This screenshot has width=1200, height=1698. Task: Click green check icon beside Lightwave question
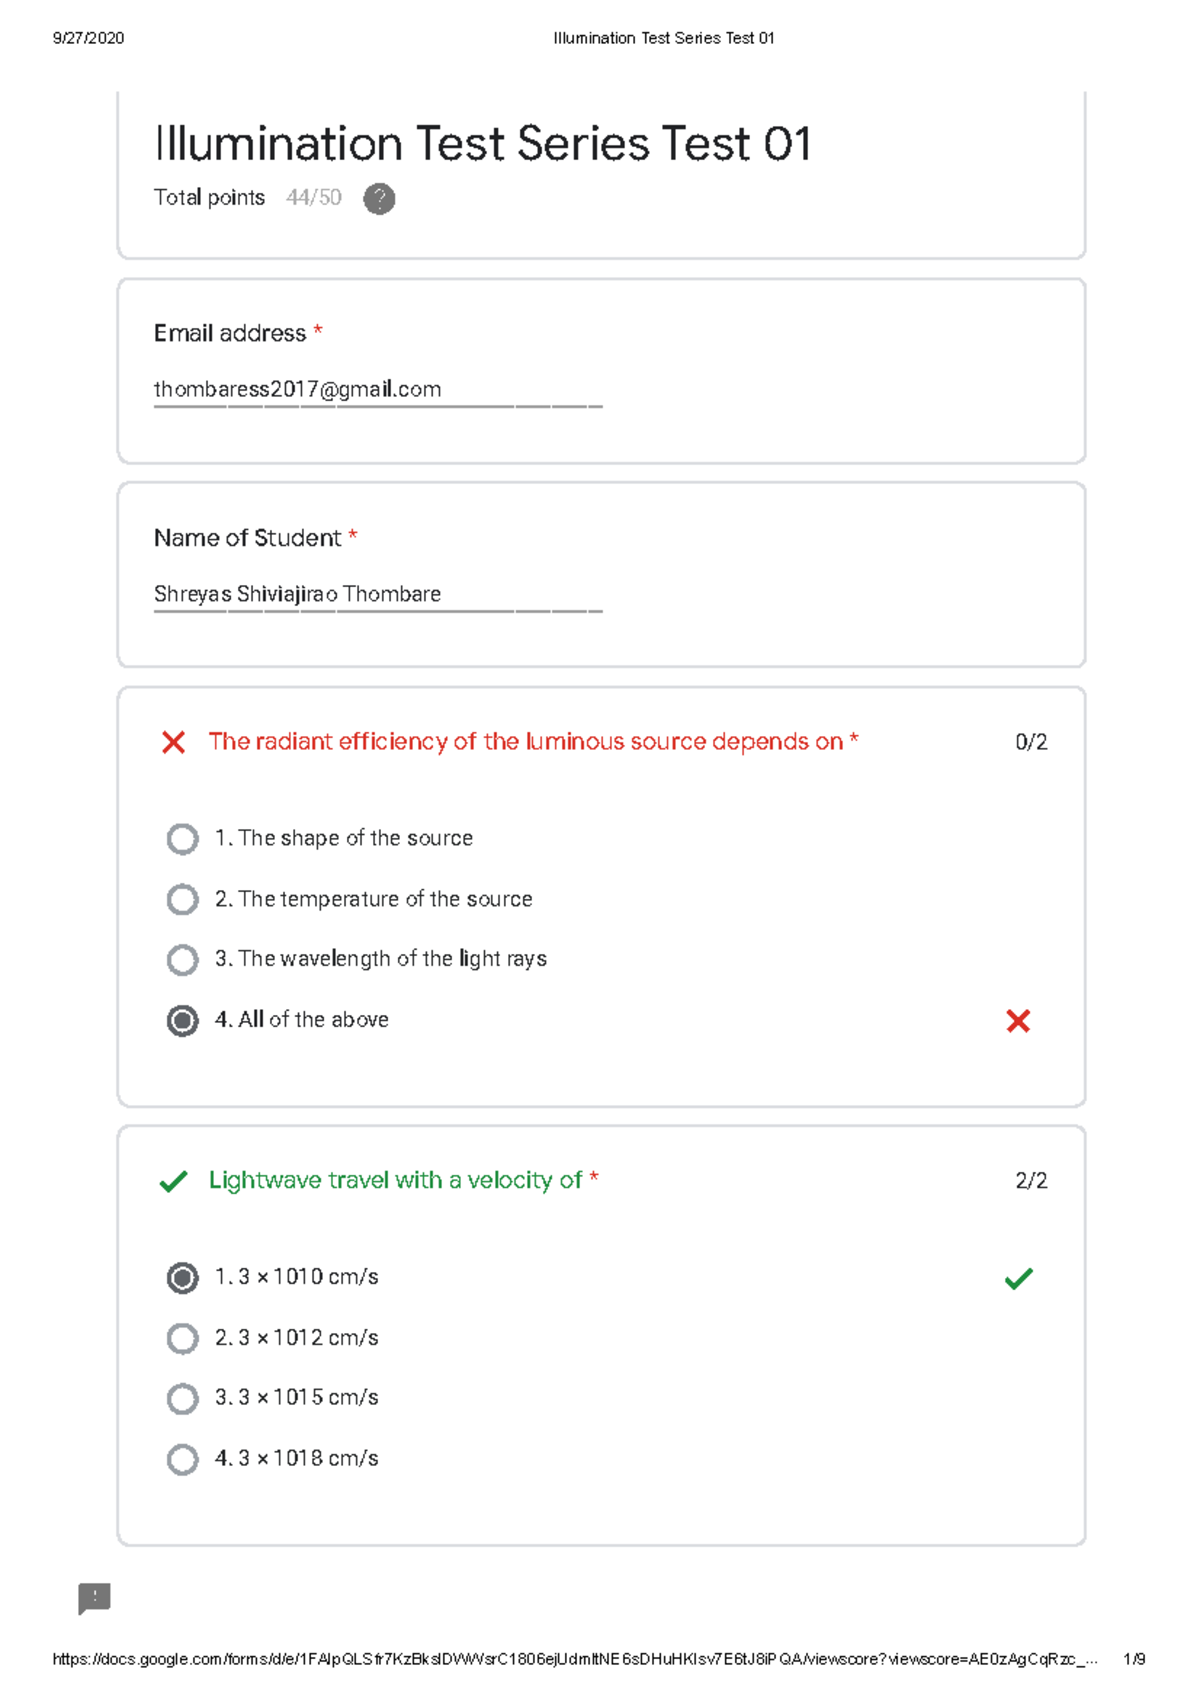click(x=173, y=1181)
